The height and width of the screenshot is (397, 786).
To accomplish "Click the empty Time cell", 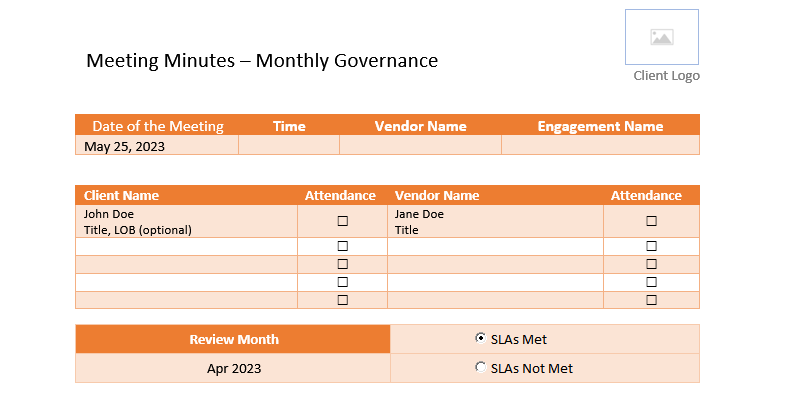I will 289,145.
